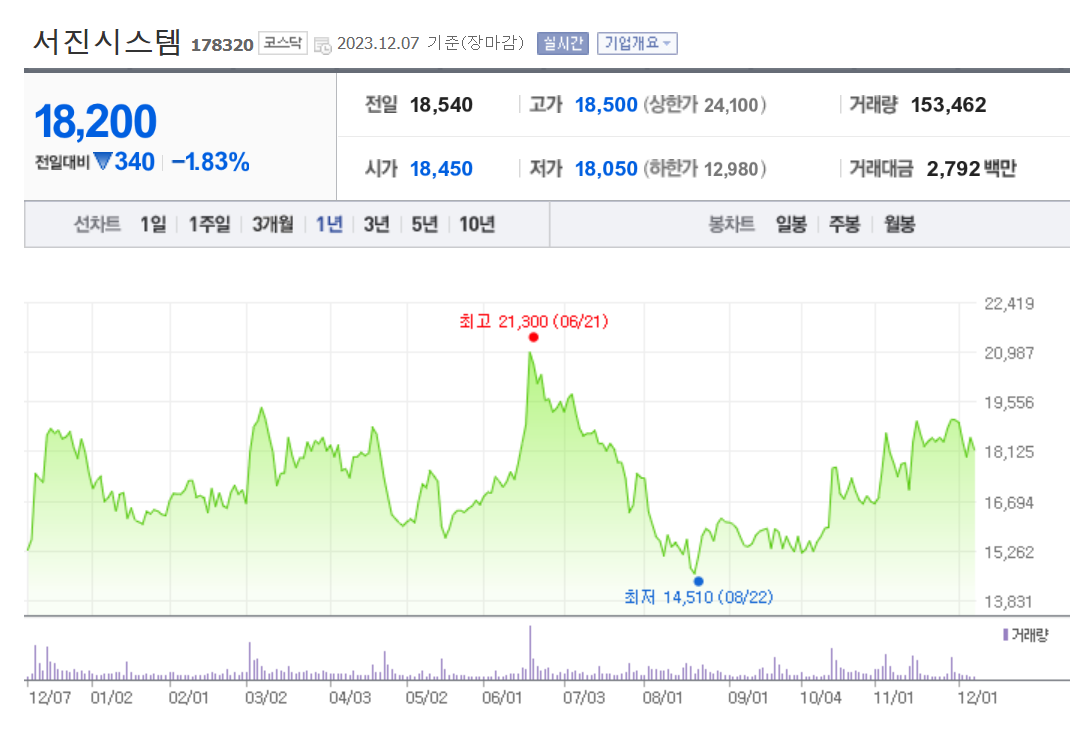Click the open price value 18,450
The width and height of the screenshot is (1070, 734).
click(441, 168)
